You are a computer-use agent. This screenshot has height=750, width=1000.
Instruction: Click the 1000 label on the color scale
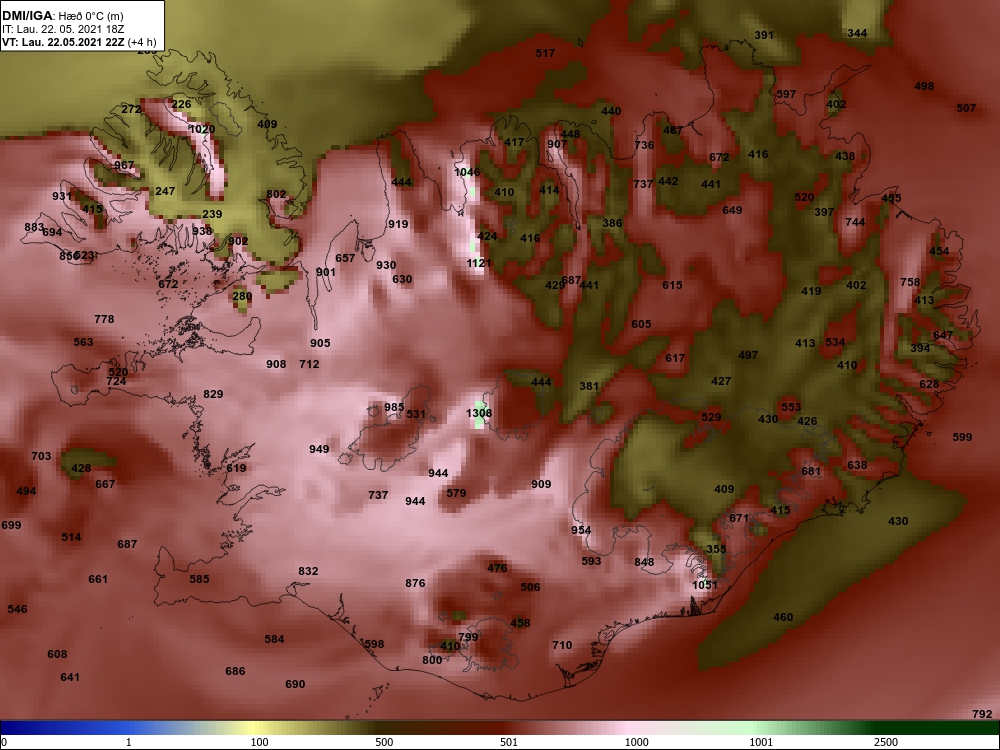637,742
